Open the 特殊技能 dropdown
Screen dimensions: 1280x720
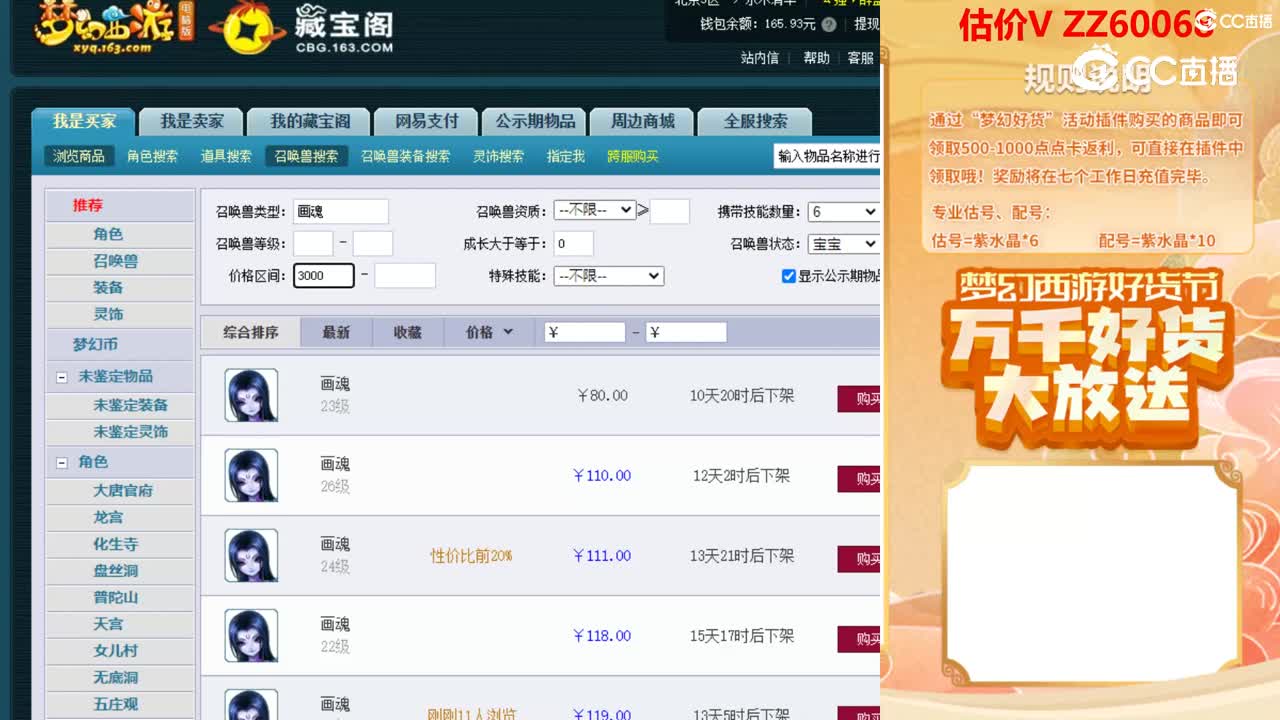(x=608, y=276)
